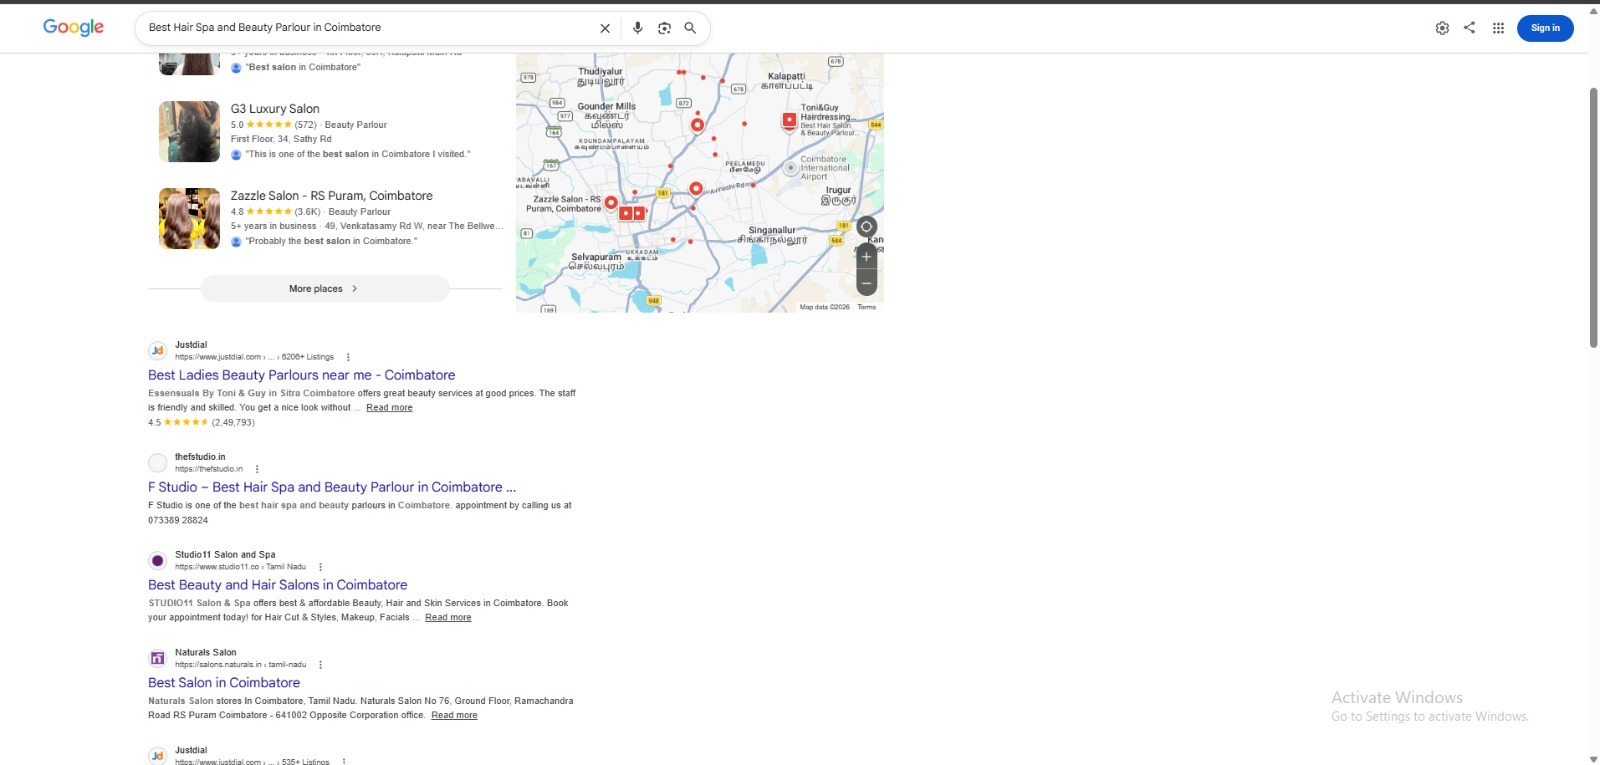Click the Justdial 535+ Listings favicon
The image size is (1600, 765).
pyautogui.click(x=157, y=756)
